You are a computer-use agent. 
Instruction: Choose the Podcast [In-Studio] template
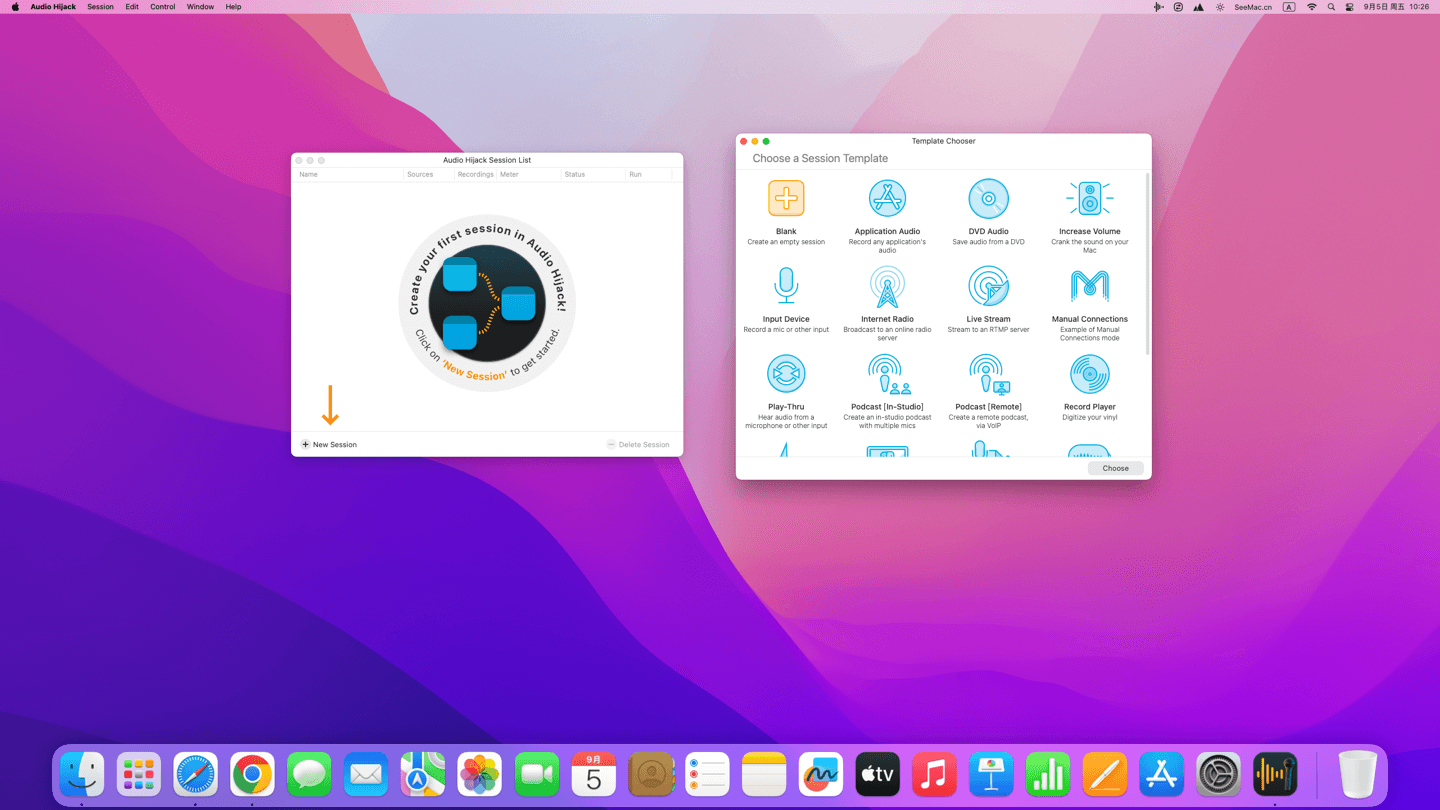point(887,375)
